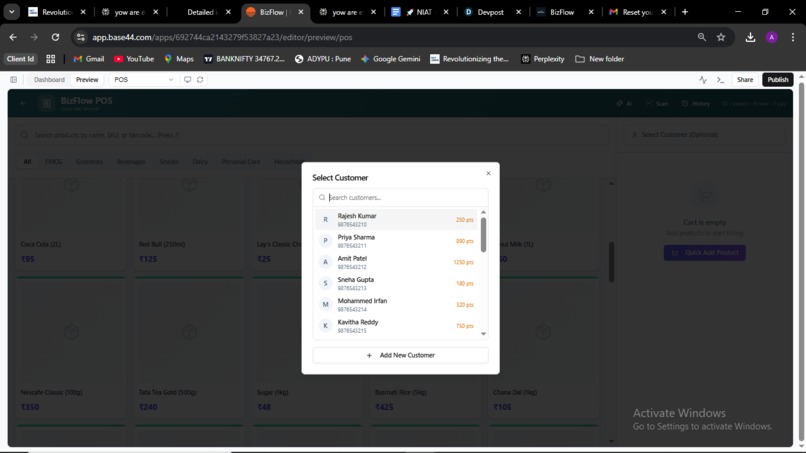
Task: Open the activity monitor icon
Action: [703, 80]
